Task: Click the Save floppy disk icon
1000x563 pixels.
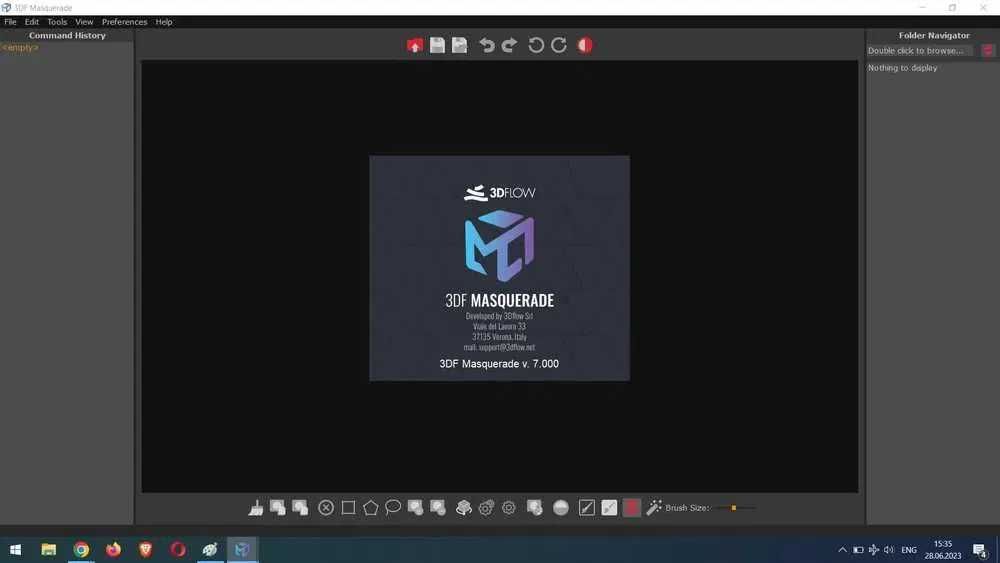Action: pyautogui.click(x=437, y=45)
